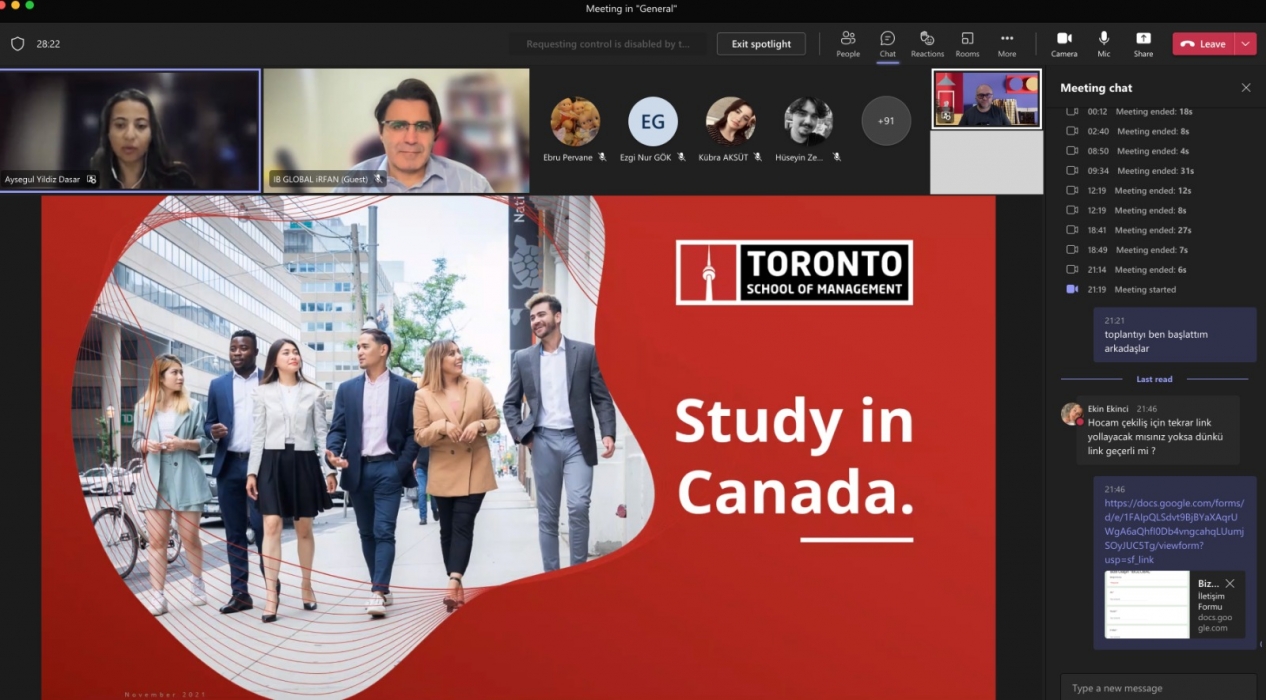The height and width of the screenshot is (700, 1266).
Task: Select Kübra AKSÜT participant avatar
Action: coord(730,121)
